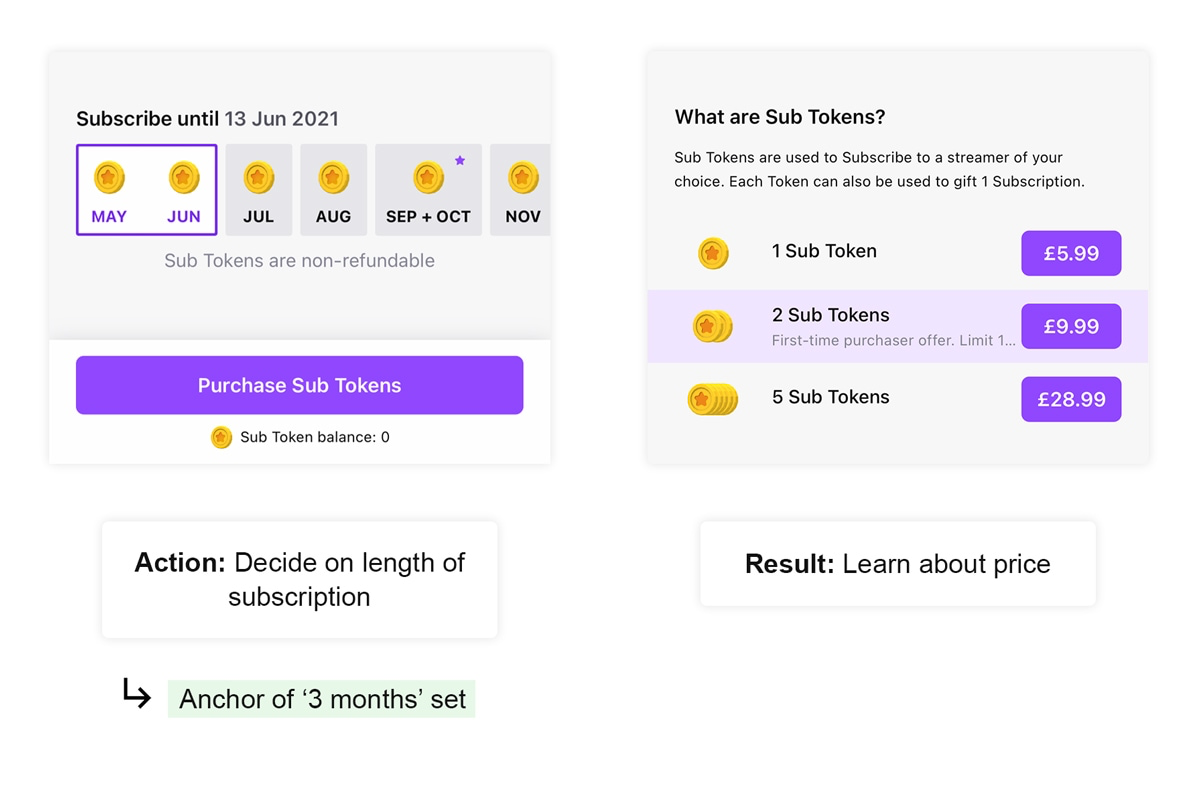Click the Sub Tokens are non-refundable notice

click(299, 261)
